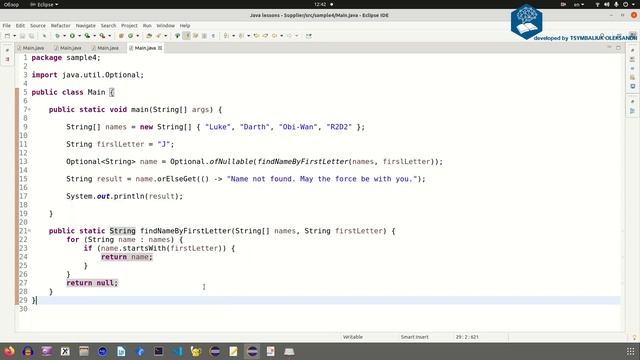Click the New Java Class icon

click(x=130, y=36)
